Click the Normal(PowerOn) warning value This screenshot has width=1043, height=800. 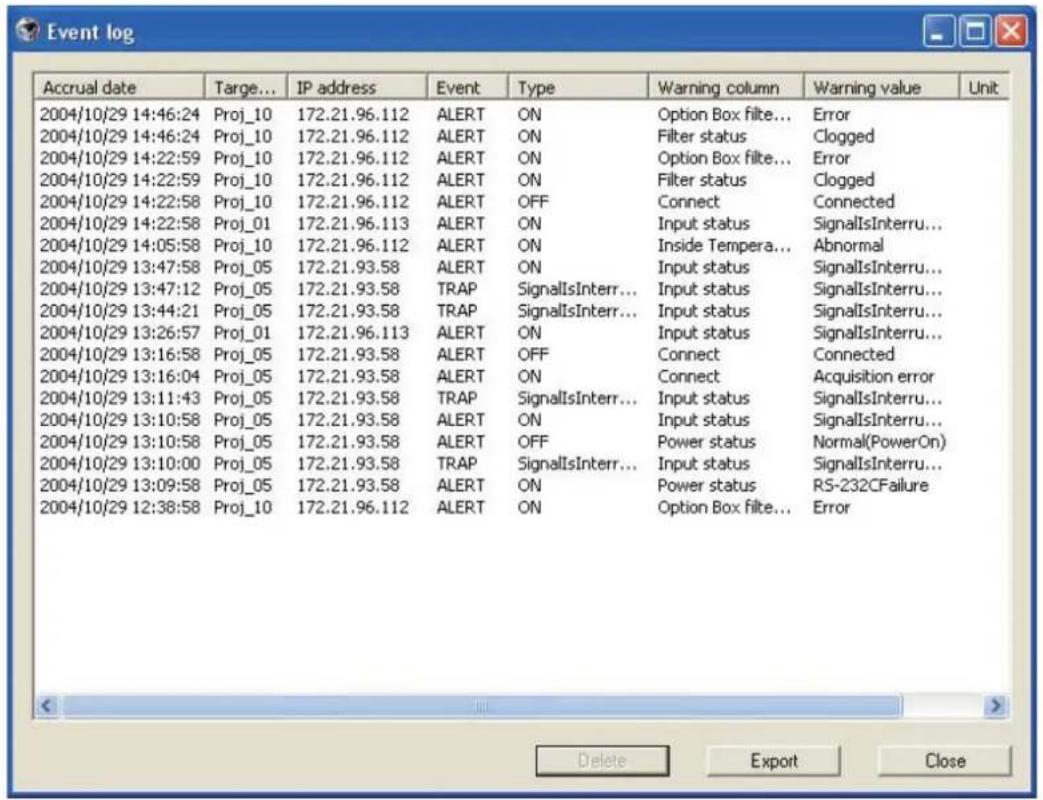[x=879, y=442]
